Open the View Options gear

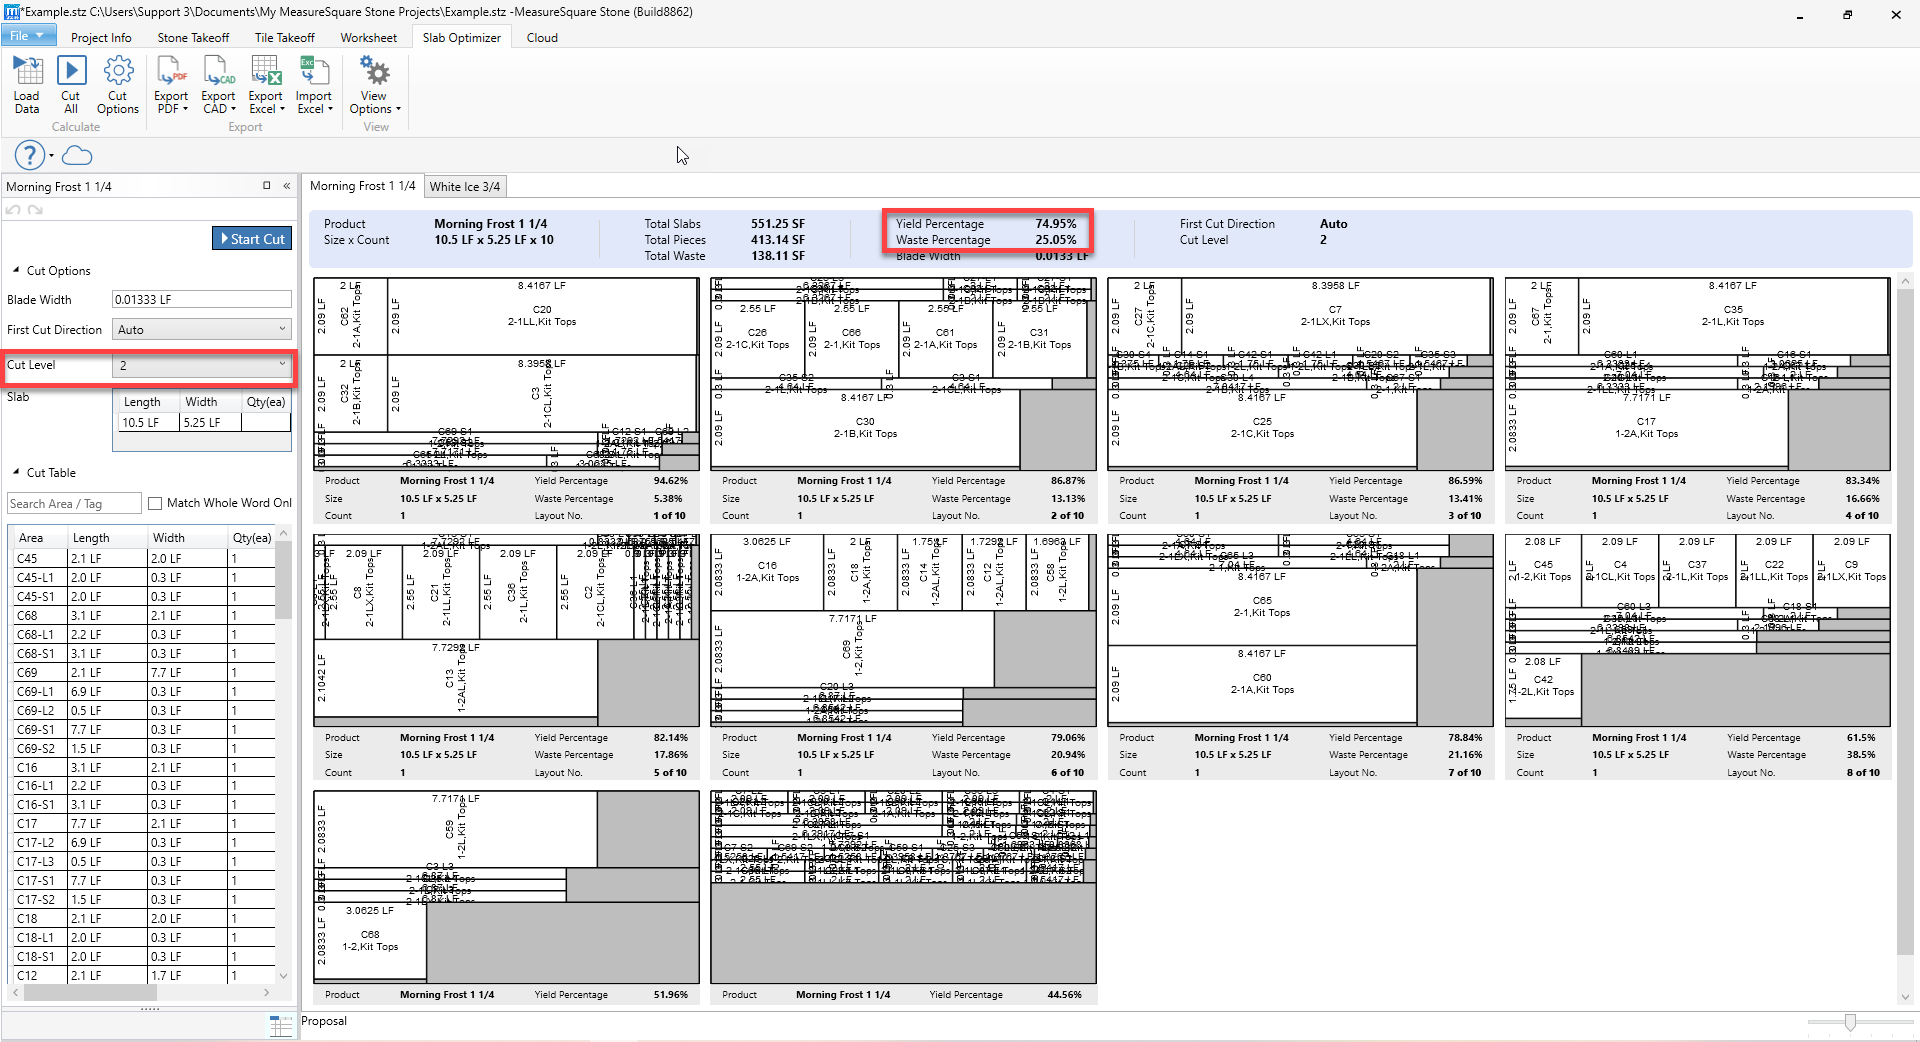pyautogui.click(x=375, y=72)
